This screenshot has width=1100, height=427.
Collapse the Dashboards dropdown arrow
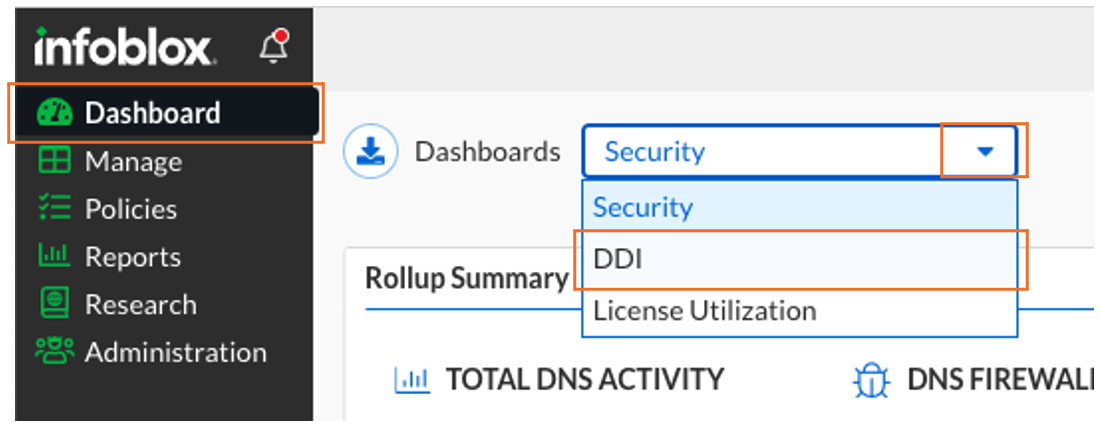click(x=985, y=152)
